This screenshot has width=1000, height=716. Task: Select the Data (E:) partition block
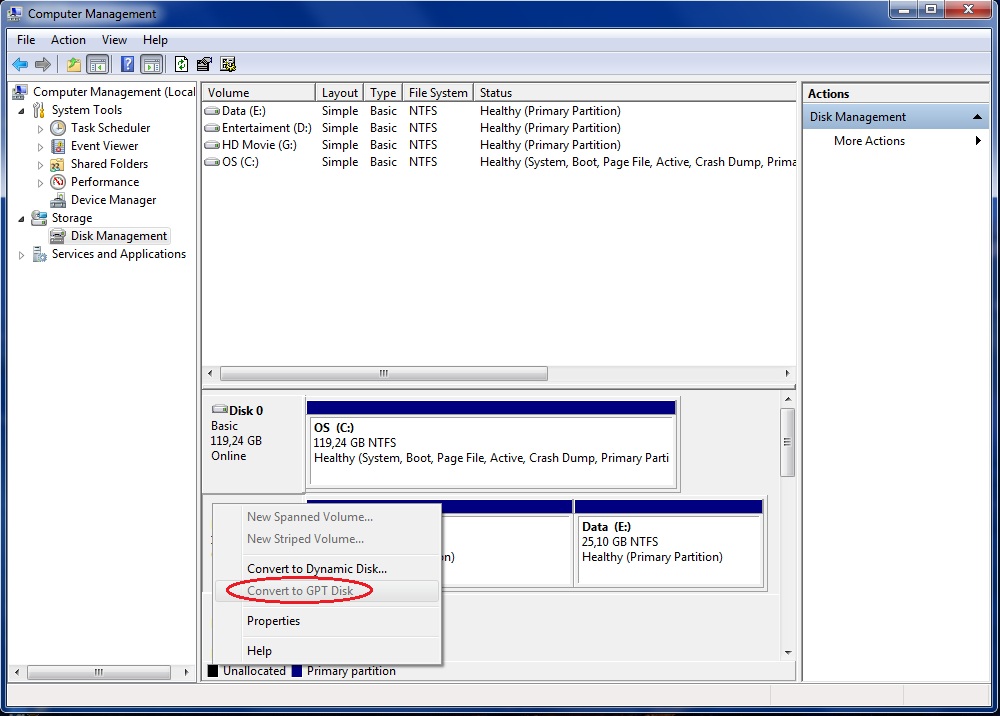[669, 543]
